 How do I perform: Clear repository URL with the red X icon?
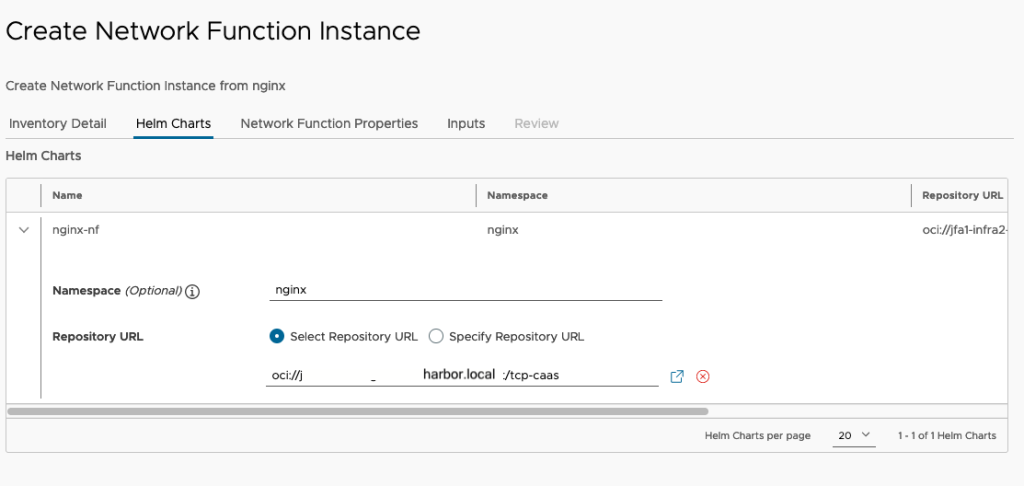[x=703, y=376]
